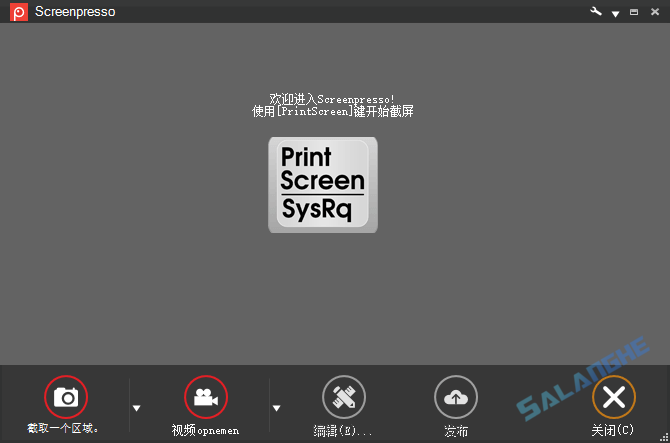Viewport: 670px width, 443px height.
Task: Start video recording with camcorder icon
Action: 206,397
